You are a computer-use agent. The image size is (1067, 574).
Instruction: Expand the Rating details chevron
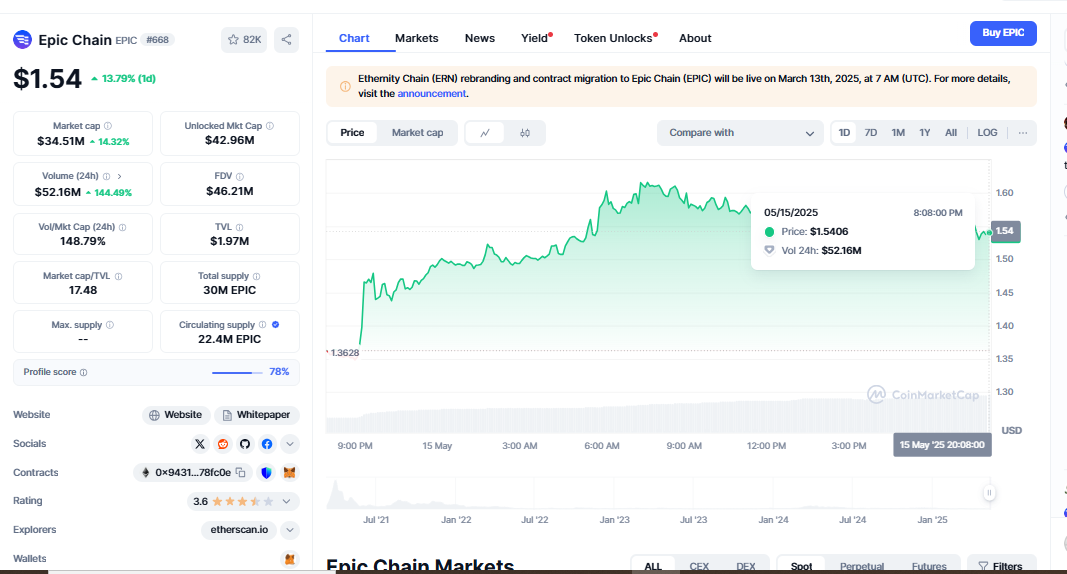click(x=286, y=501)
